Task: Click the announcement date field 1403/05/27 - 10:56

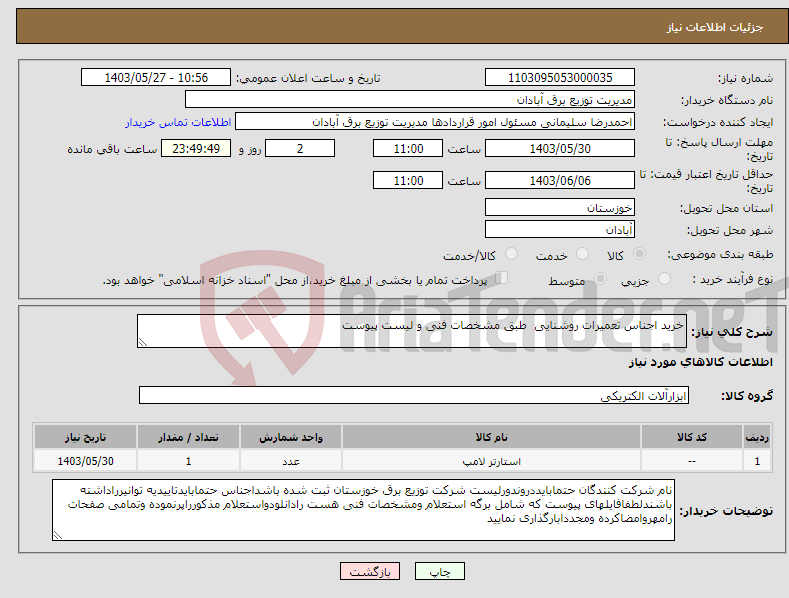Action: click(x=156, y=78)
